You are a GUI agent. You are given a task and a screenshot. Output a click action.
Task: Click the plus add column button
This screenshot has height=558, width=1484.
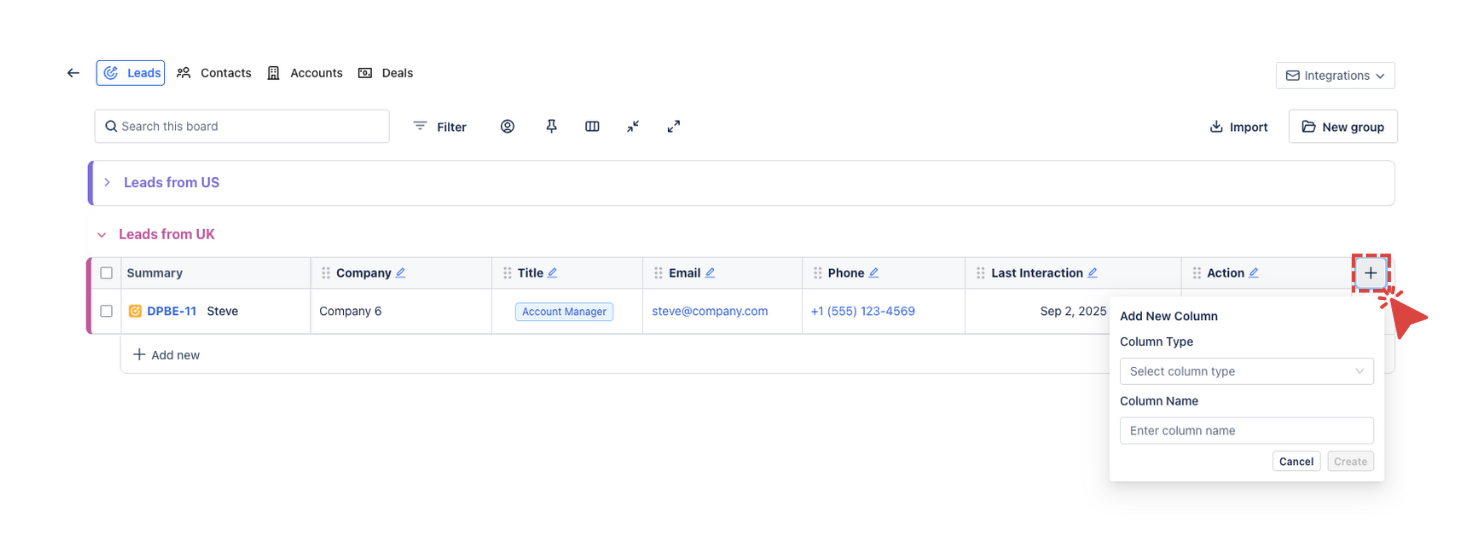point(1371,273)
